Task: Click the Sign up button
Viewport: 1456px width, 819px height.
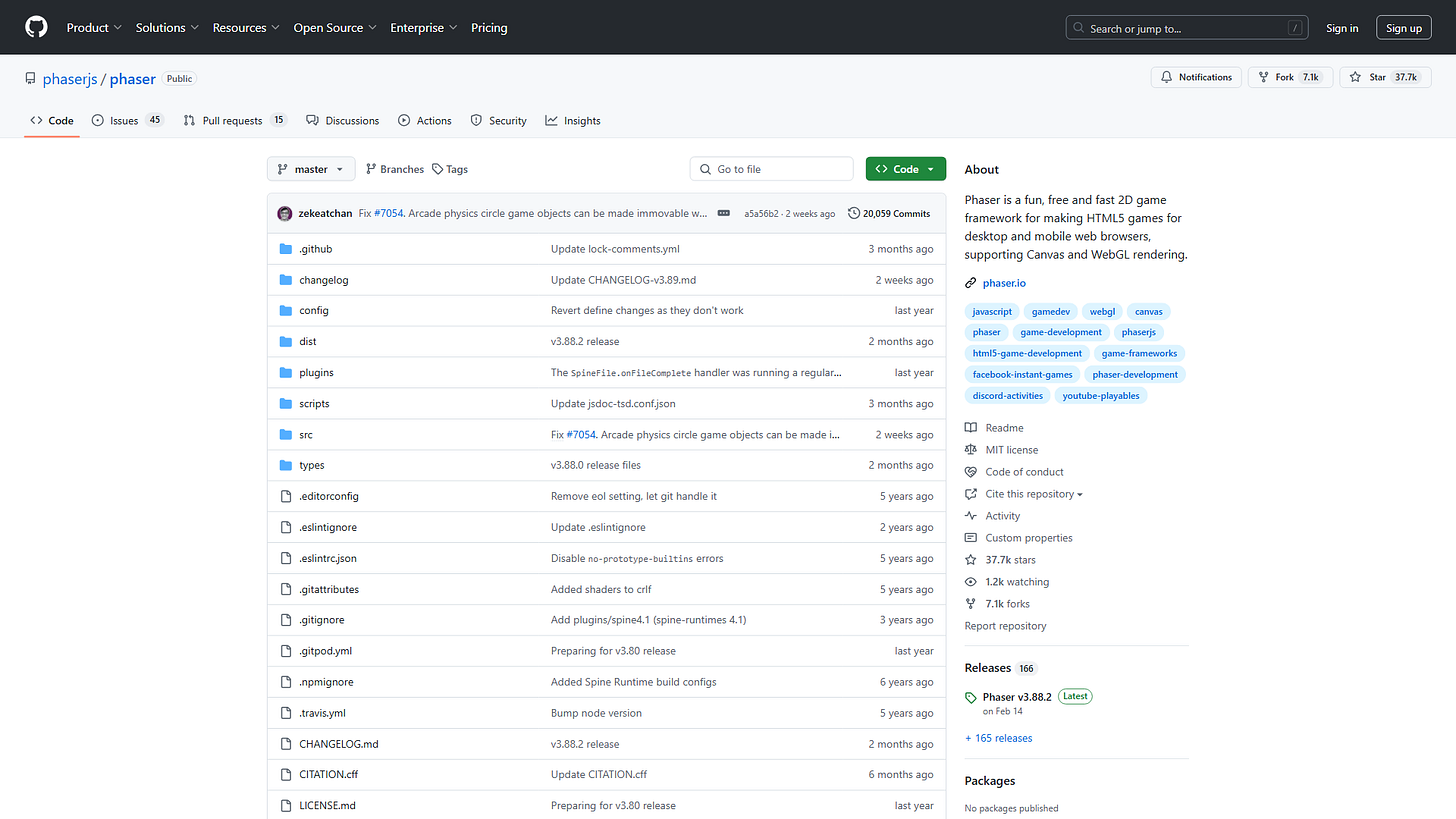Action: pos(1404,28)
